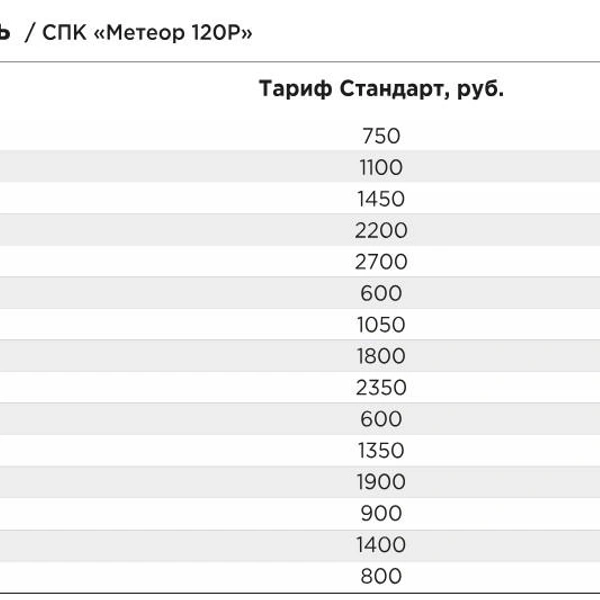The width and height of the screenshot is (600, 600).
Task: Click the СПК «Метеор 120Р» breadcrumb title
Action: 148,32
